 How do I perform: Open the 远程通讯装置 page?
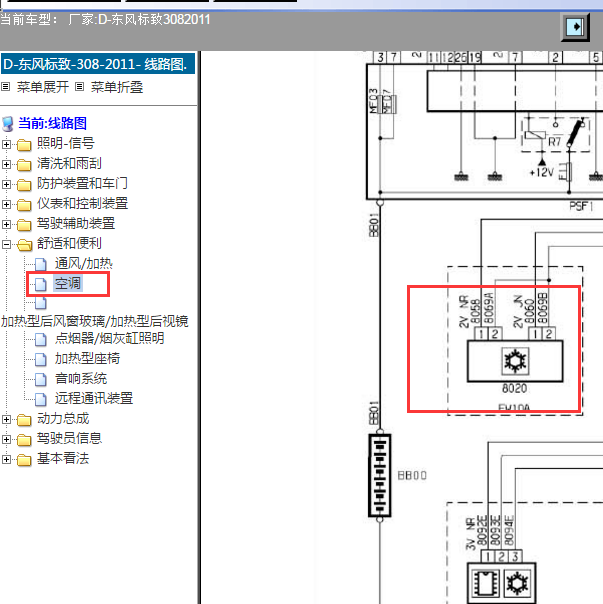94,399
